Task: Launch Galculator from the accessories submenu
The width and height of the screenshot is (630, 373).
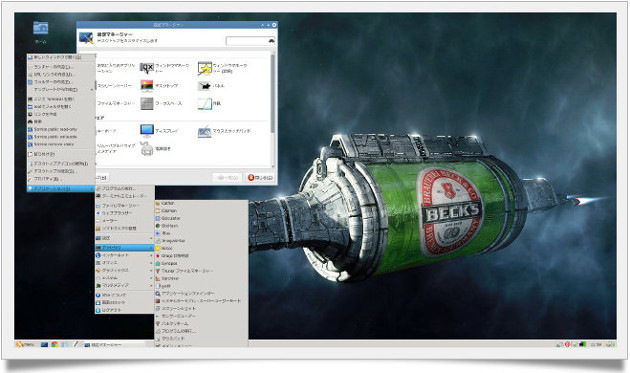Action: pos(170,218)
